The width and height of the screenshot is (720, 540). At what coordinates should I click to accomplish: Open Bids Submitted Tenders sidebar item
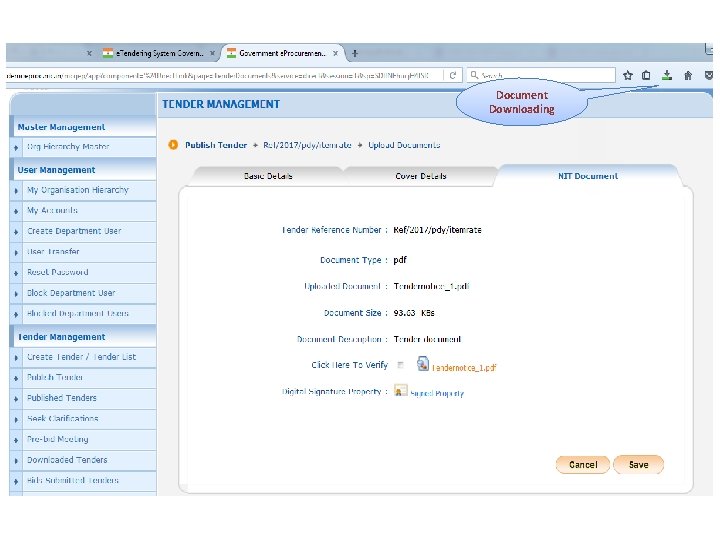73,481
